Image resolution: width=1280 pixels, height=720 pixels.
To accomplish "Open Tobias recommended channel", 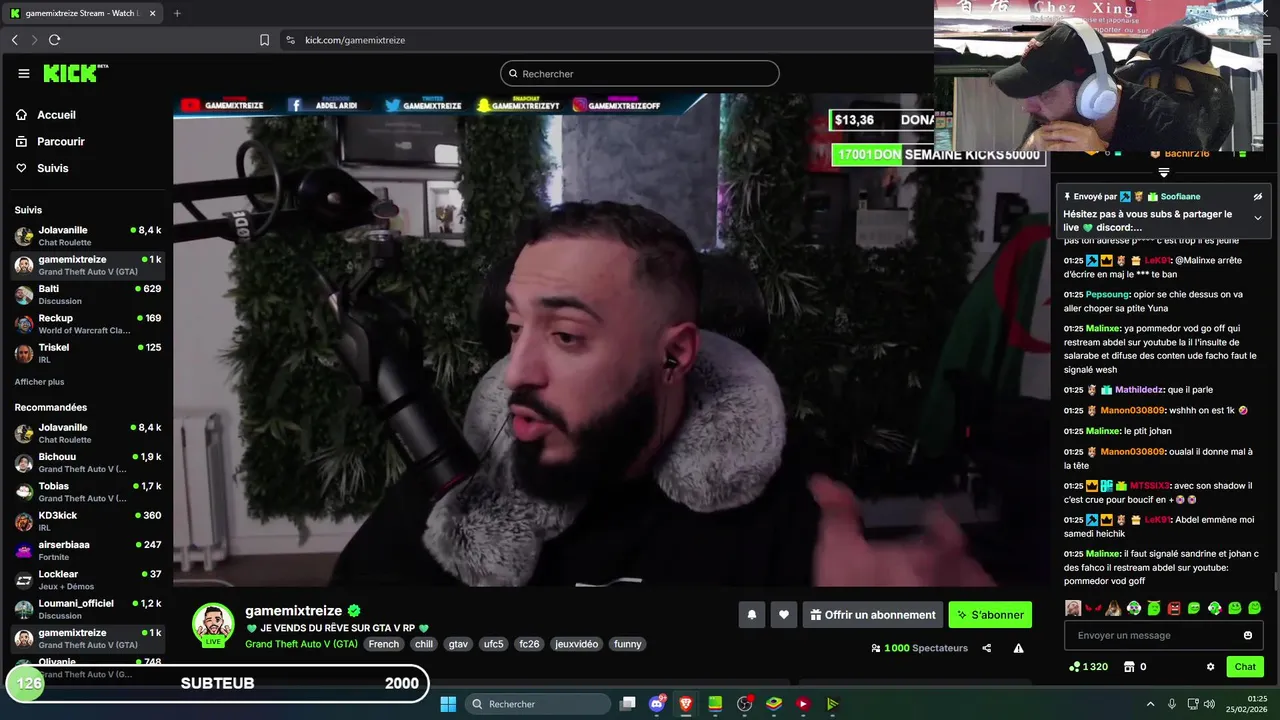I will tap(87, 492).
